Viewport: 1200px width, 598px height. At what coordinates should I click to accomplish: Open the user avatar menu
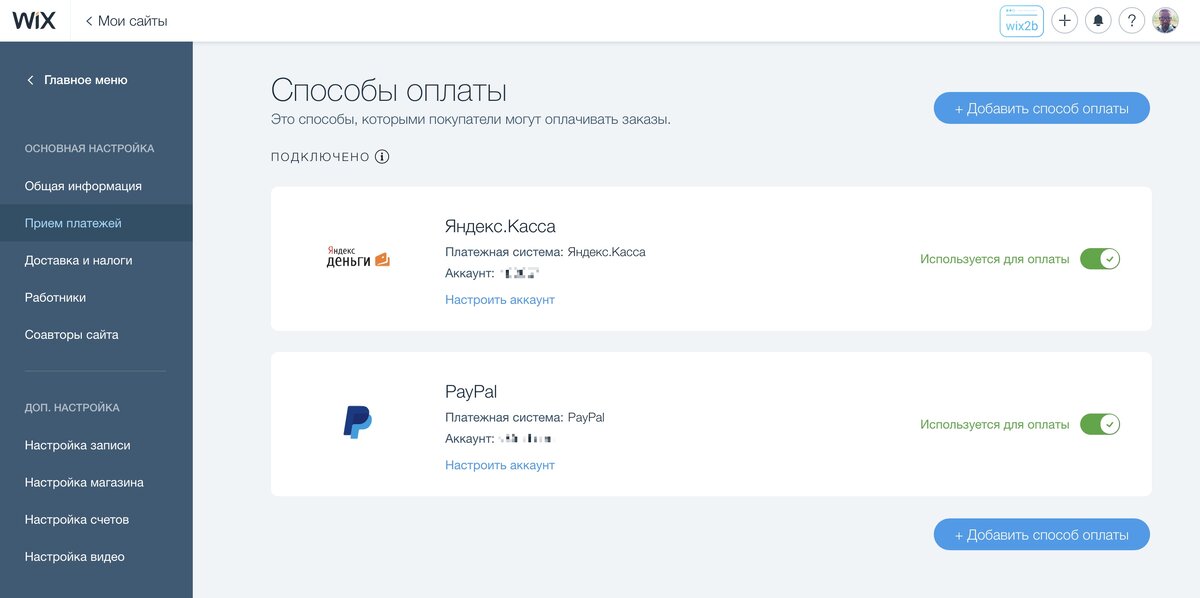1165,21
